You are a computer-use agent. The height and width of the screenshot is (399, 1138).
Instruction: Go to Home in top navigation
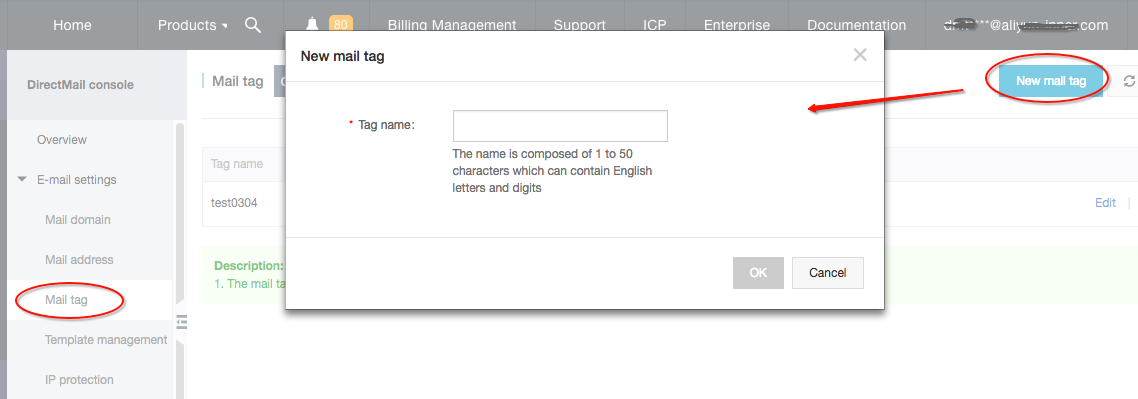[x=73, y=25]
